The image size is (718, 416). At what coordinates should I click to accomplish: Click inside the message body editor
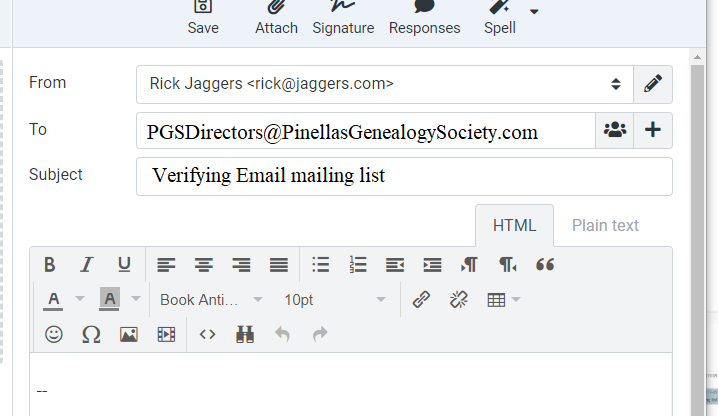(x=351, y=384)
